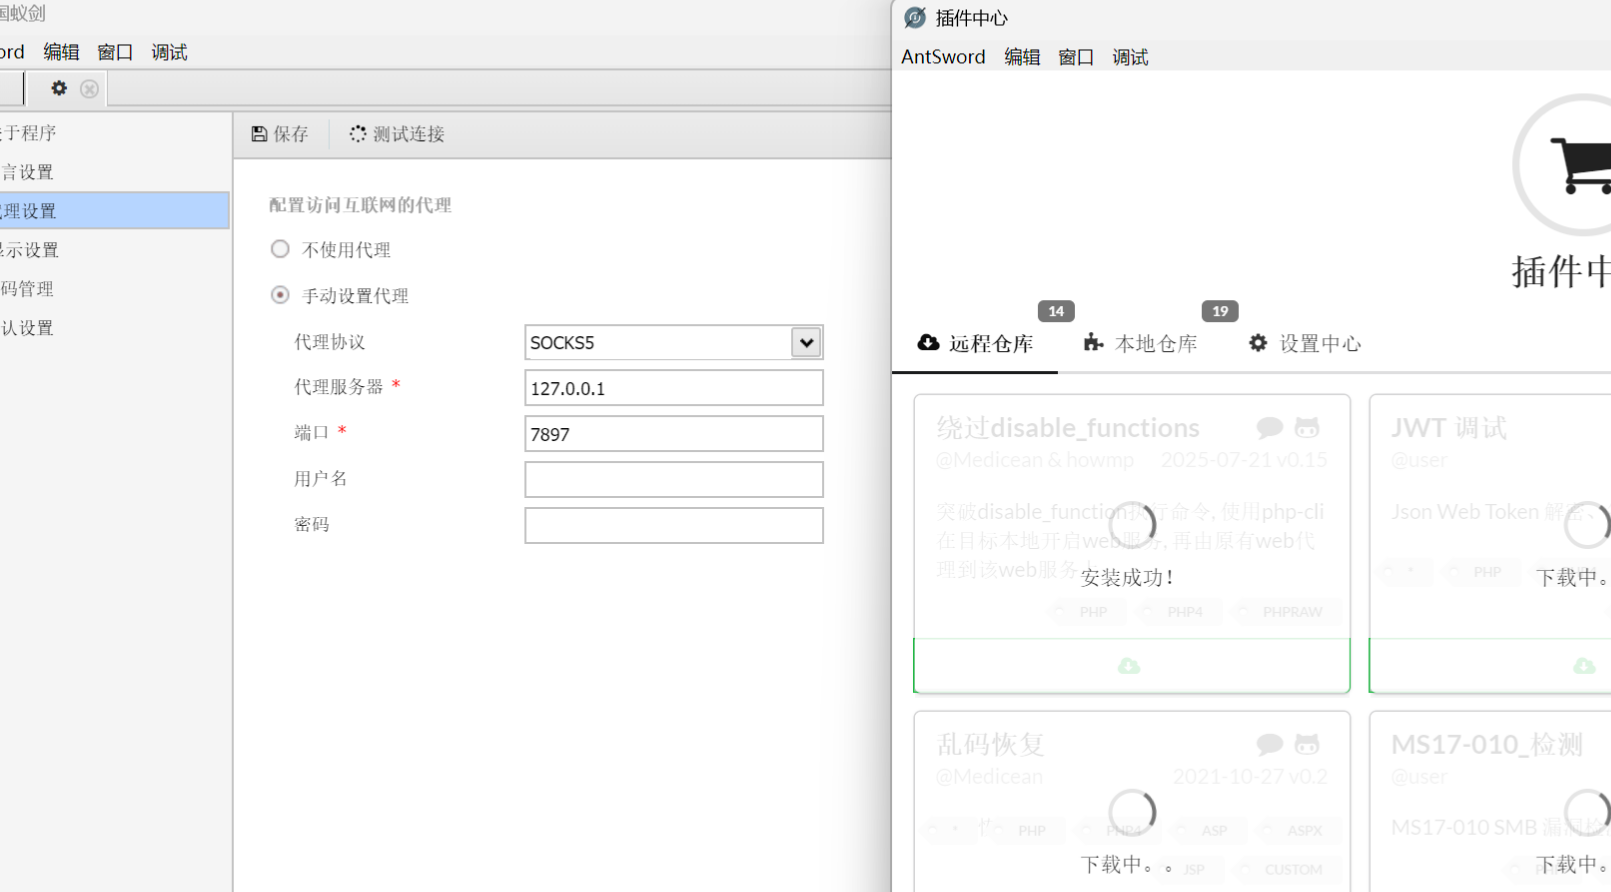Click the shopping cart logo icon
This screenshot has height=892, width=1611.
coord(1580,165)
